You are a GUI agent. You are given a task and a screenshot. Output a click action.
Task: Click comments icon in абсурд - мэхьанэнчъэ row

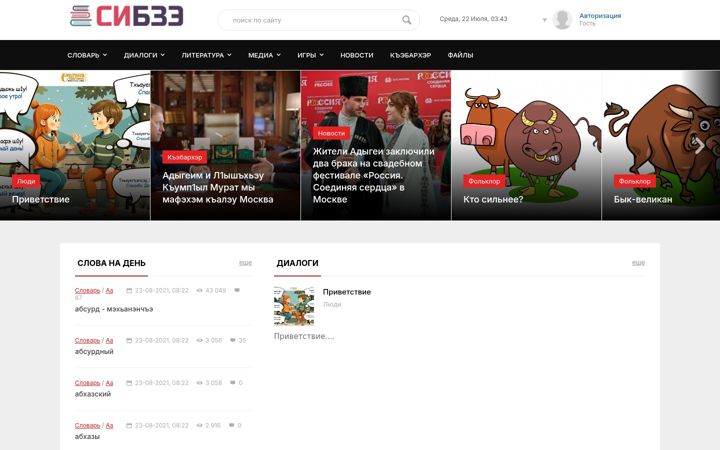click(237, 290)
